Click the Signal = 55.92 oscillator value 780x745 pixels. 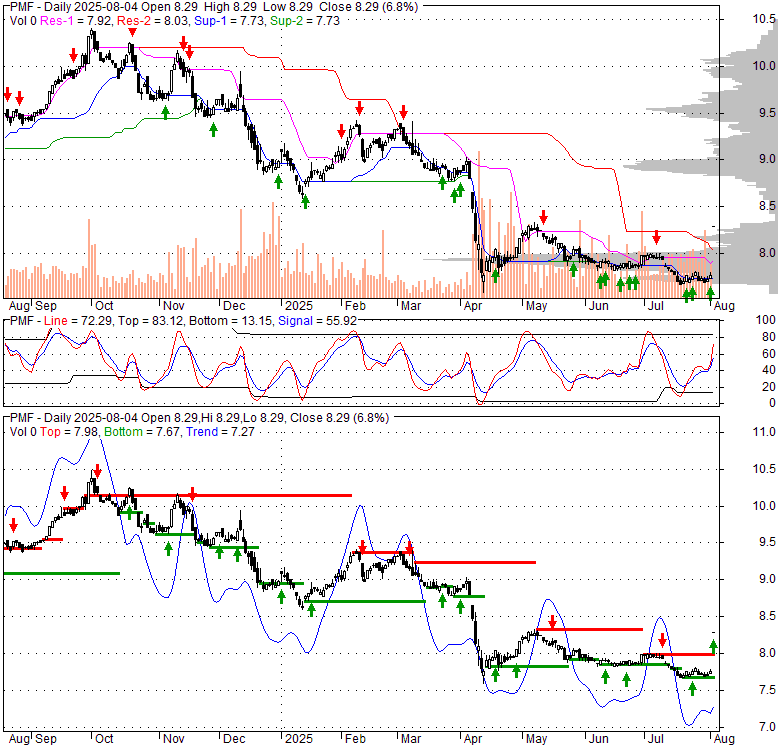[x=317, y=321]
